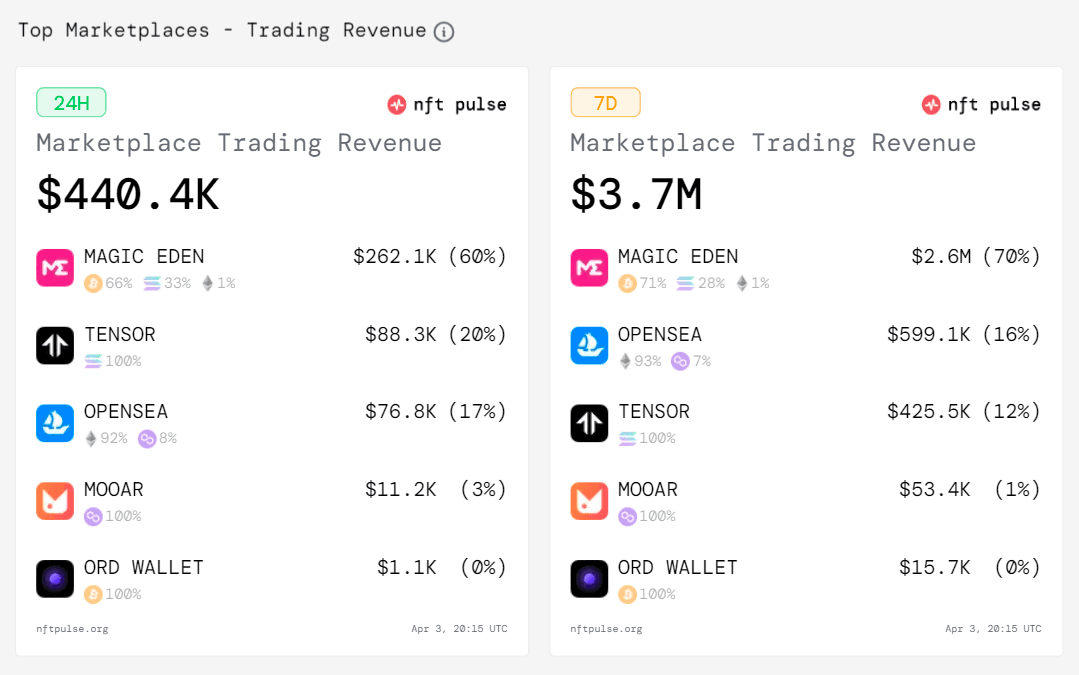1079x675 pixels.
Task: Click Tensor logo in 7D card
Action: [589, 423]
